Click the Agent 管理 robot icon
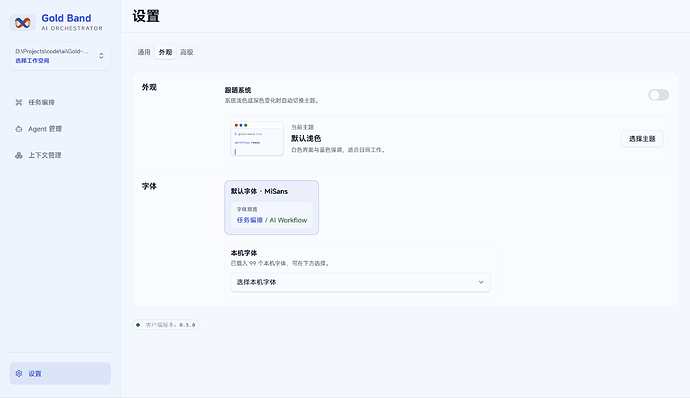Viewport: 690px width, 398px height. click(18, 129)
